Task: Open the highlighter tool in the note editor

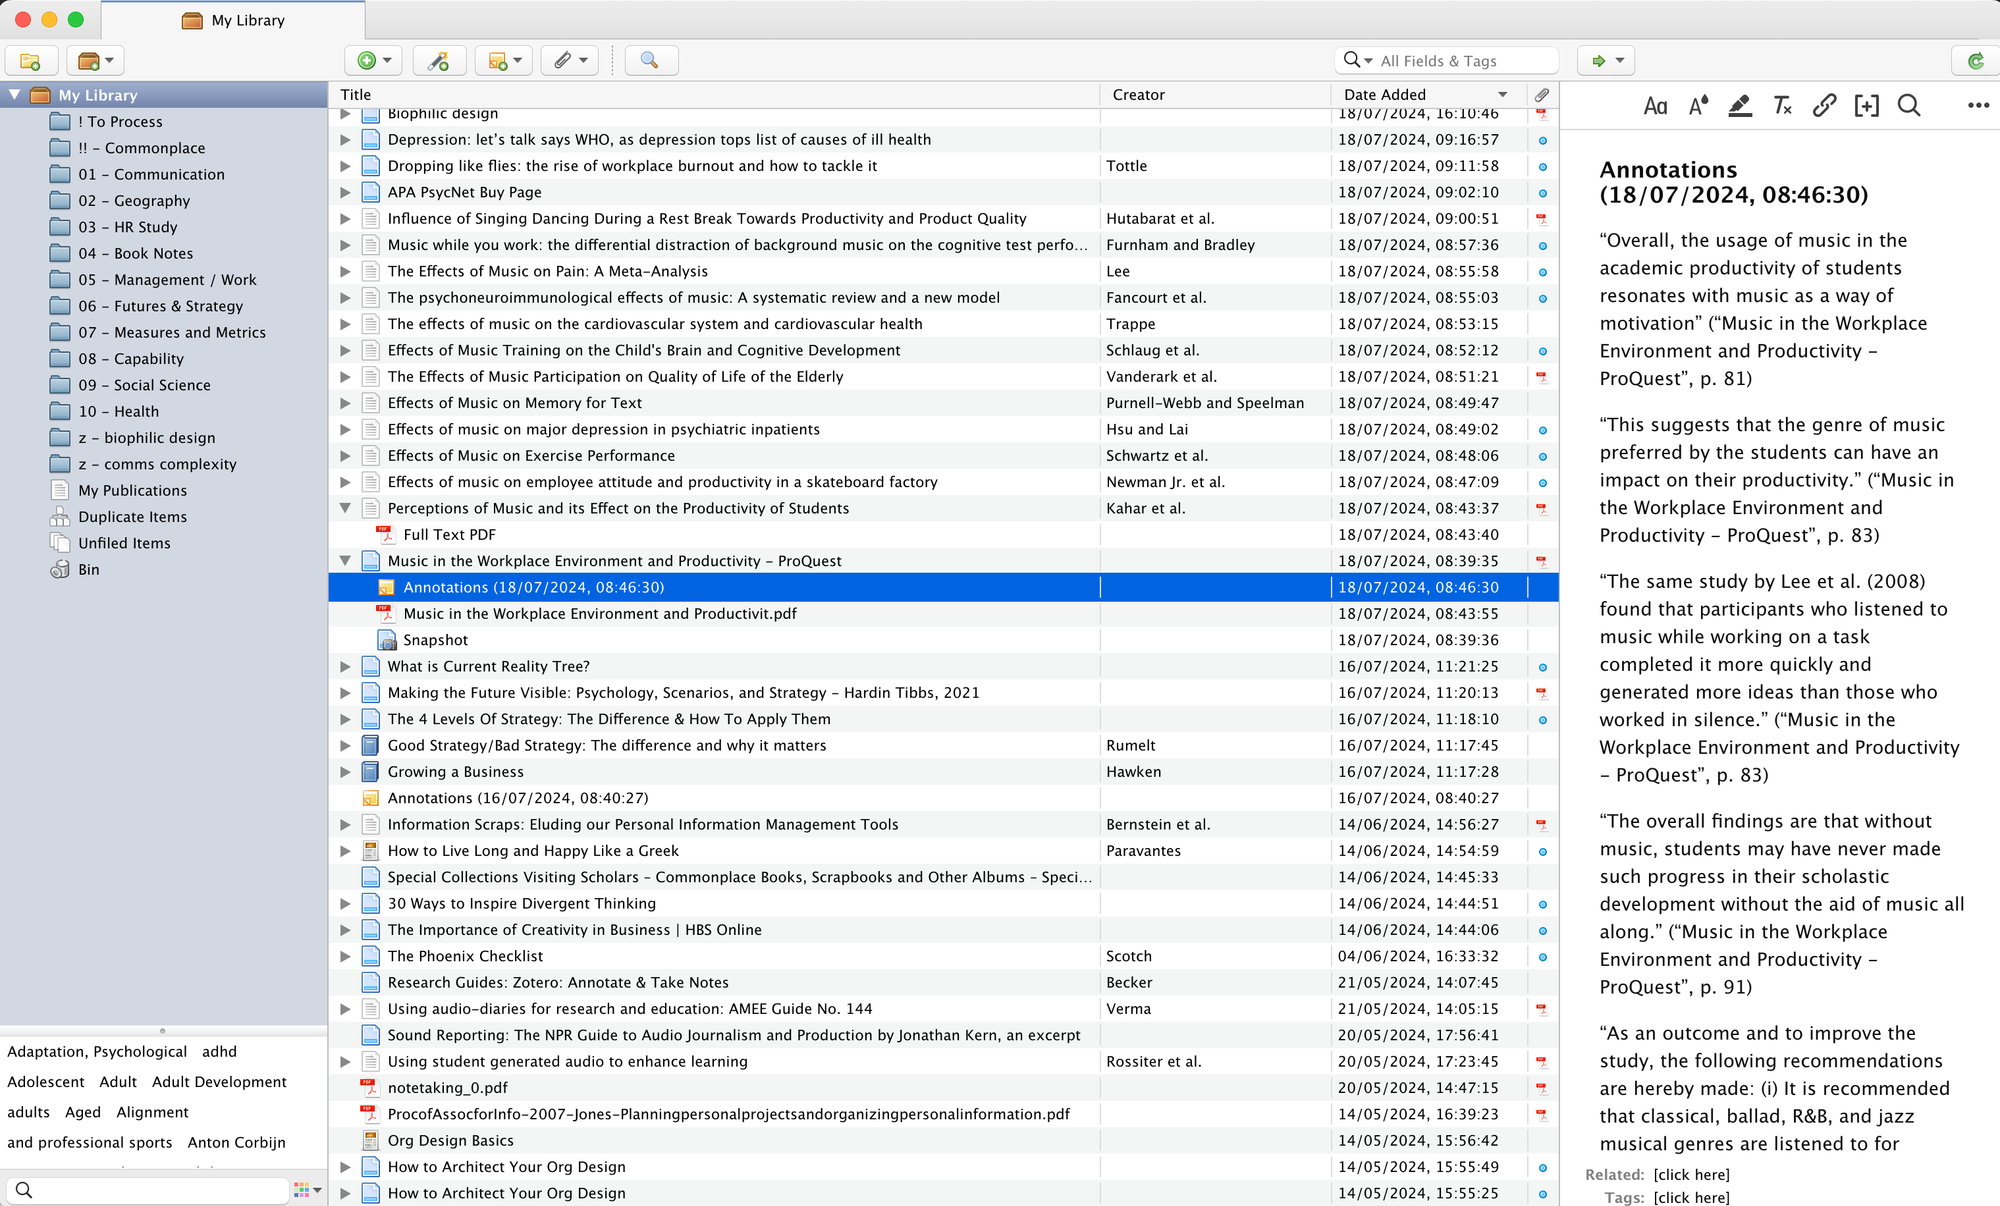Action: click(x=1740, y=105)
